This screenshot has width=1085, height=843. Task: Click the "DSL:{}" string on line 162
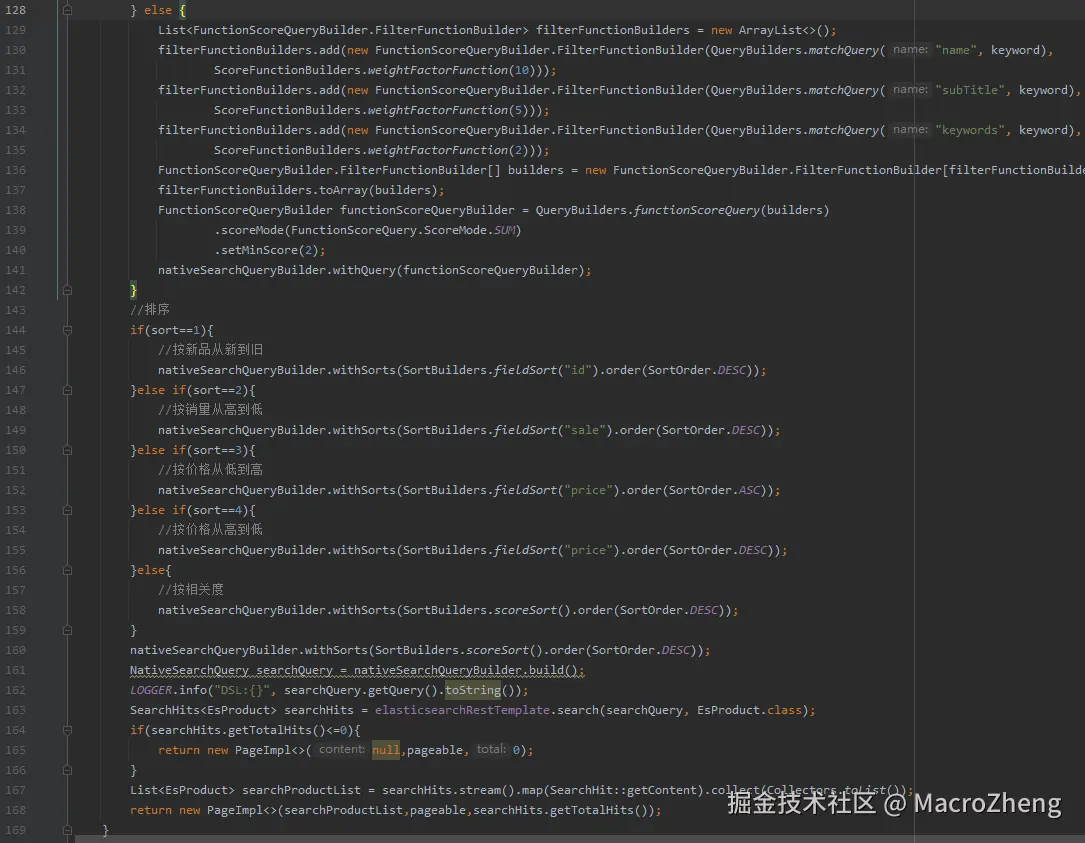241,690
